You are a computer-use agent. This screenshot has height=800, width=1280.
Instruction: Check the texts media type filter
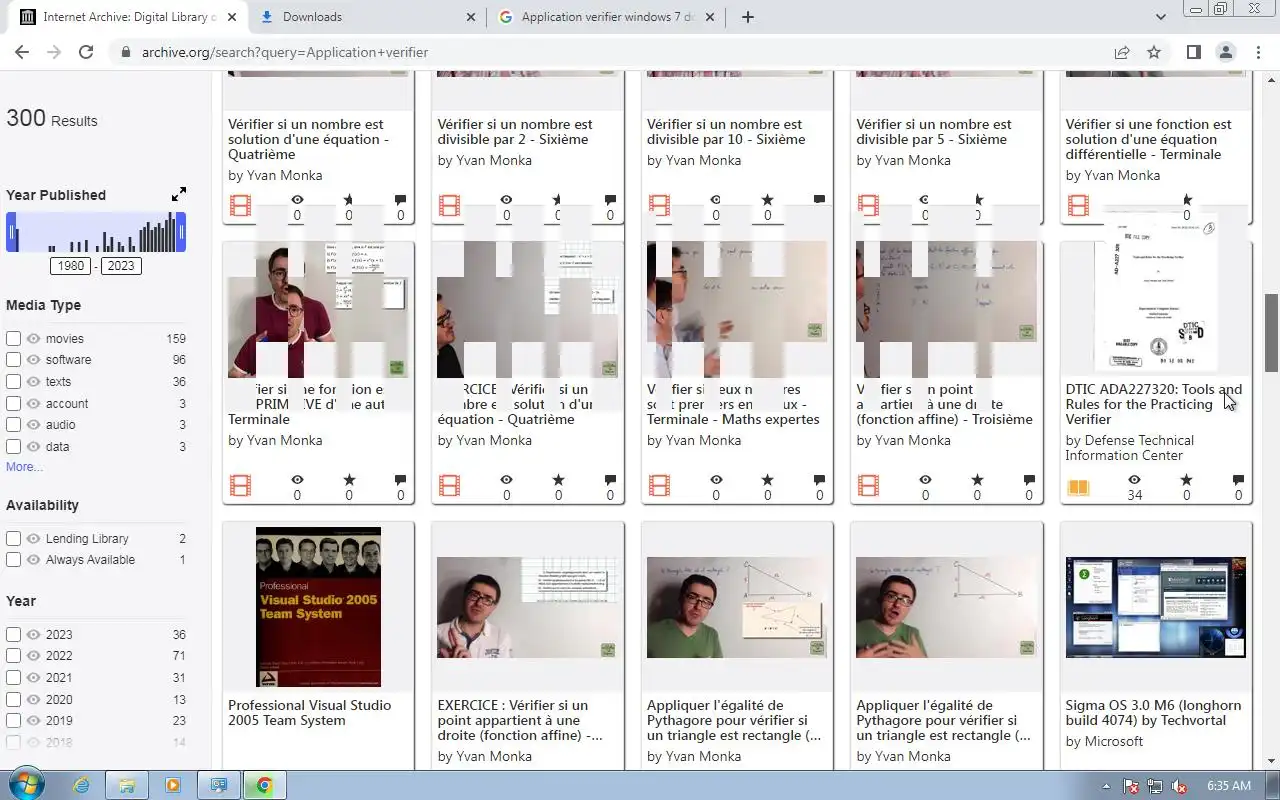(13, 382)
